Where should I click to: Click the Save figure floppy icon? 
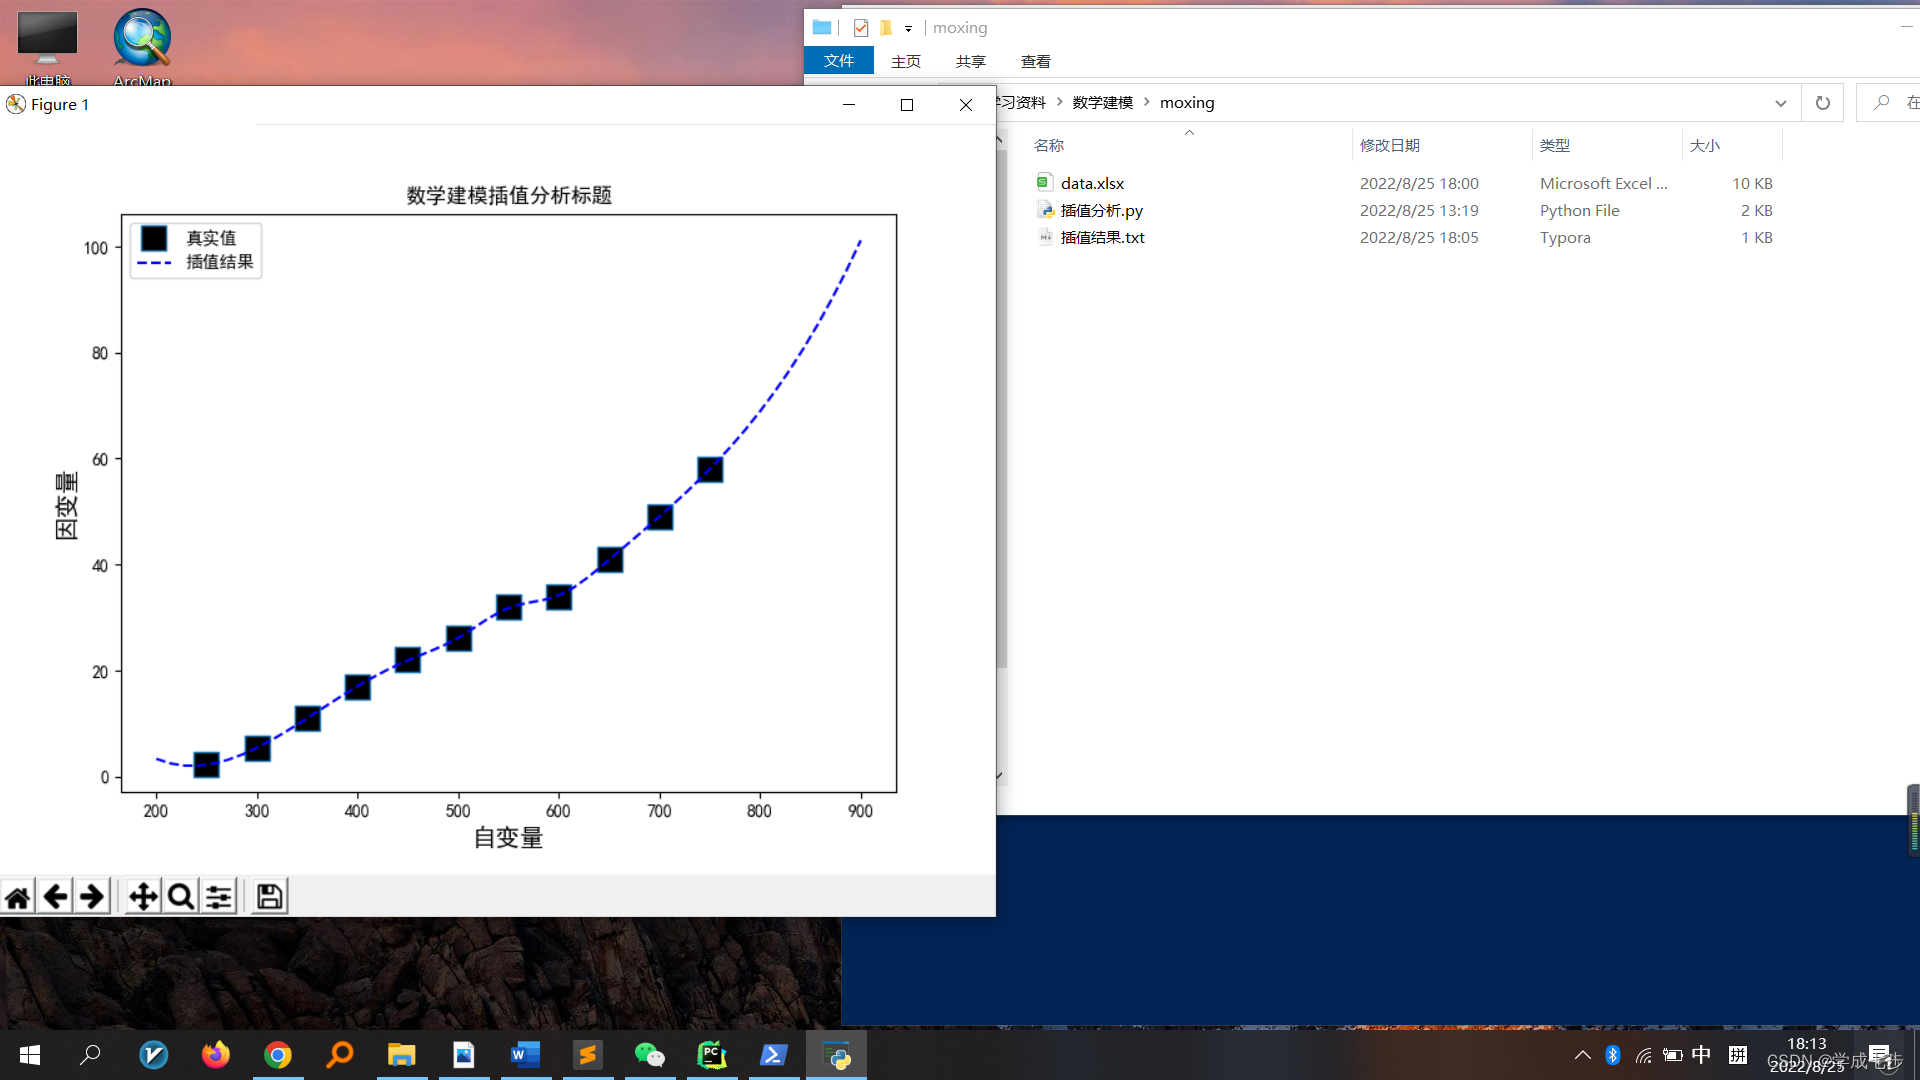click(269, 897)
